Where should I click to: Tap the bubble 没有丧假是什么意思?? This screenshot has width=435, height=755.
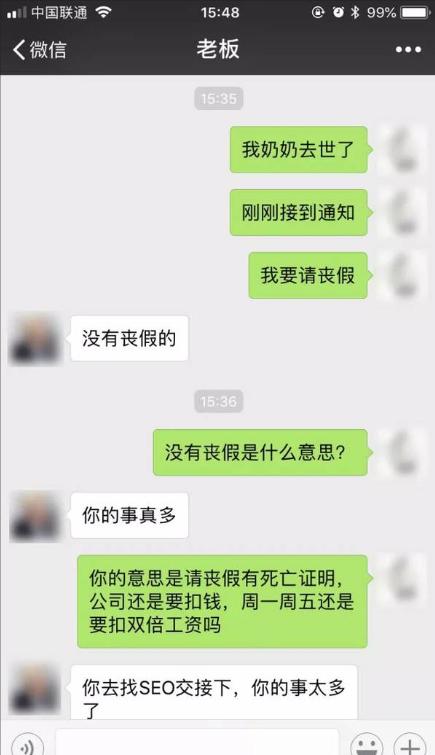[x=262, y=453]
